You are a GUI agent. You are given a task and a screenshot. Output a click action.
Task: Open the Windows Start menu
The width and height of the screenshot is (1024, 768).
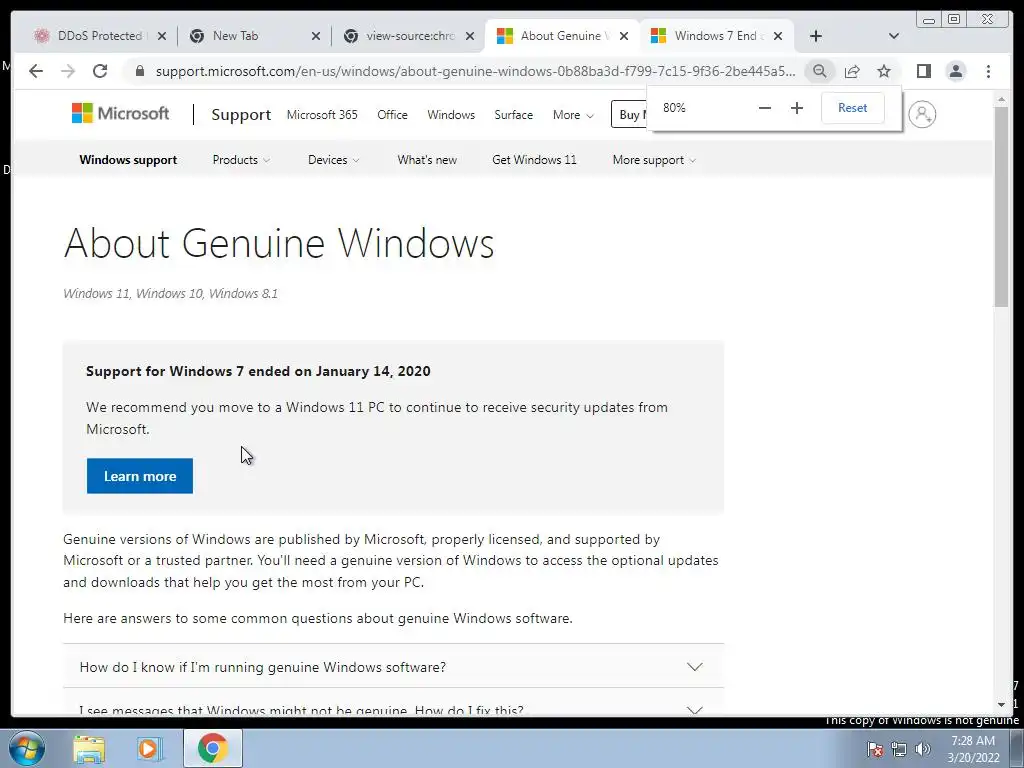[27, 748]
